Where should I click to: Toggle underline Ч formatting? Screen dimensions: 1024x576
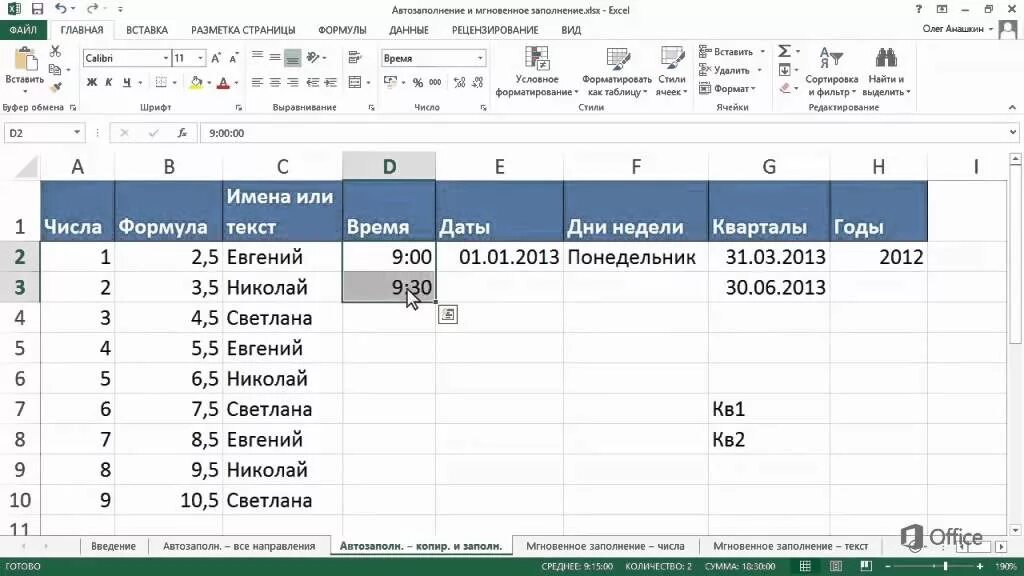coord(127,82)
